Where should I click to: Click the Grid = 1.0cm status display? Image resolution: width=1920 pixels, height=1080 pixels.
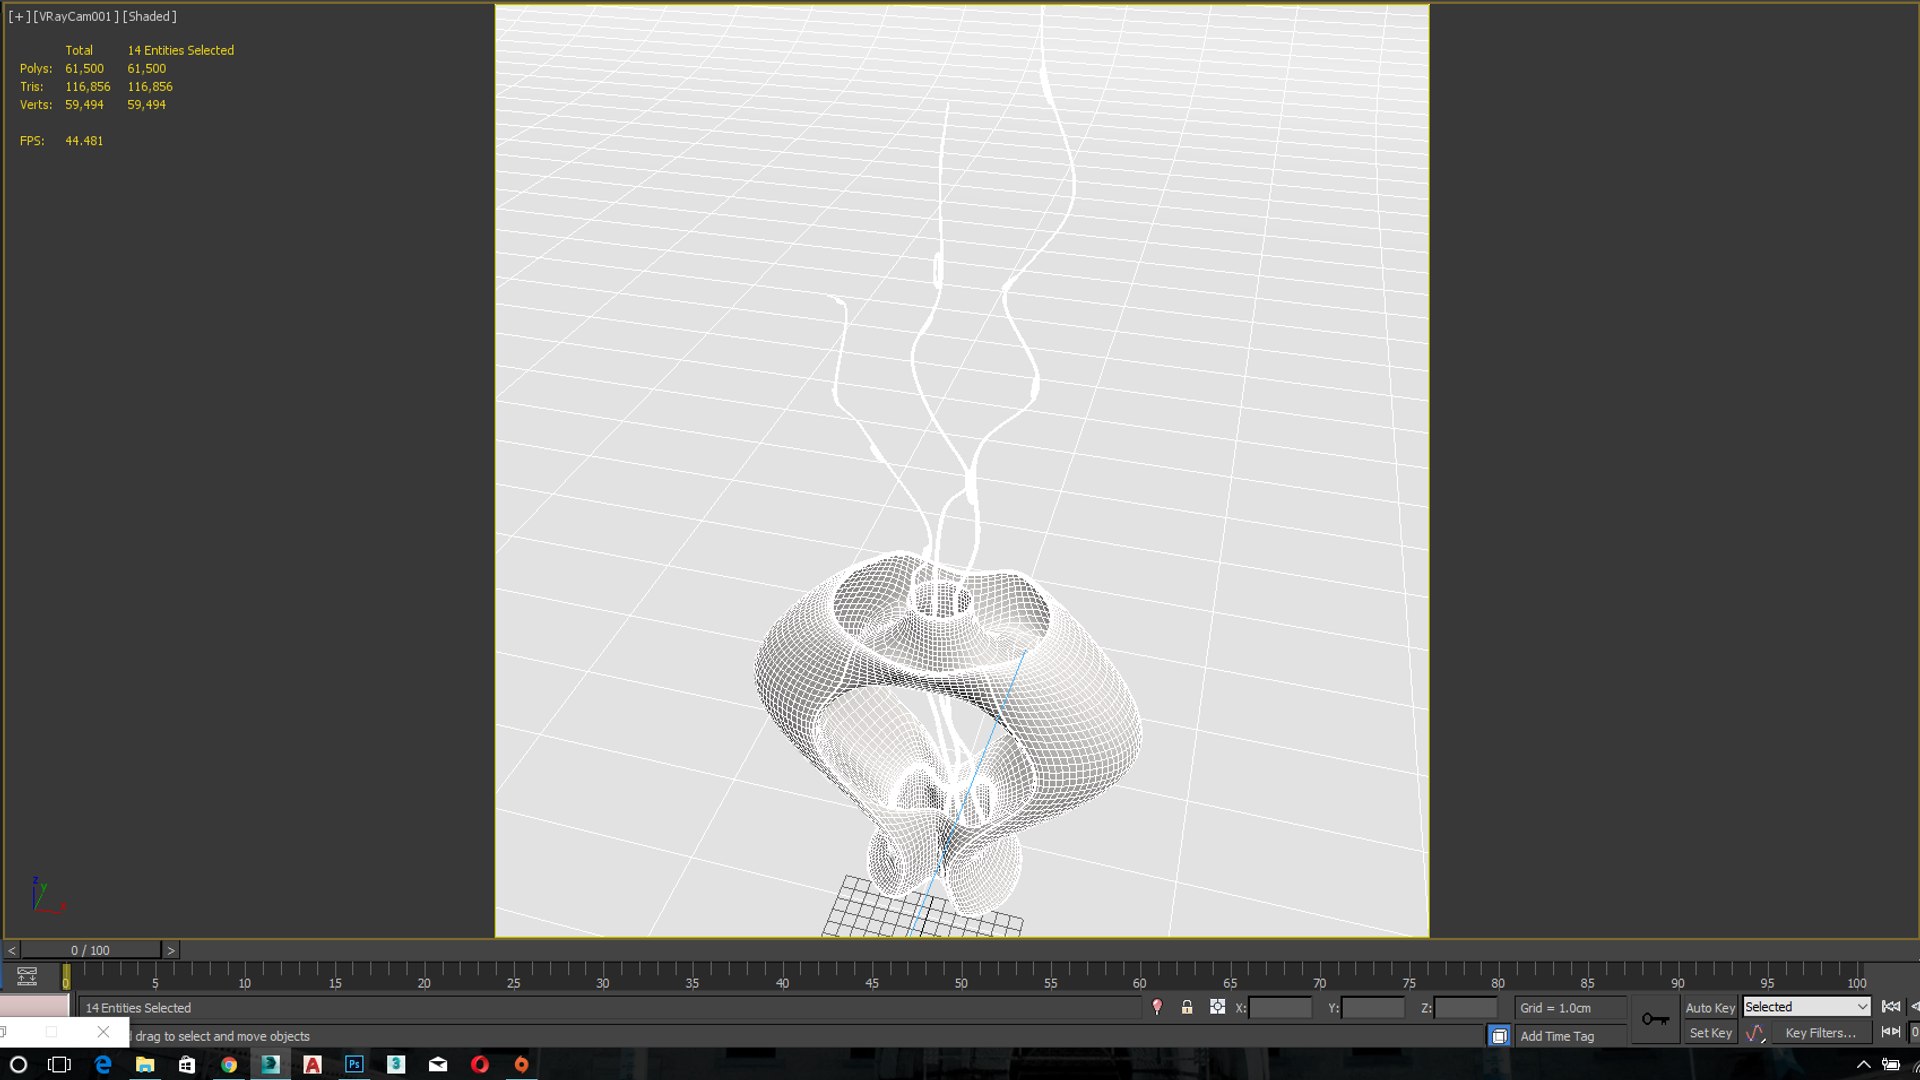pos(1570,1008)
